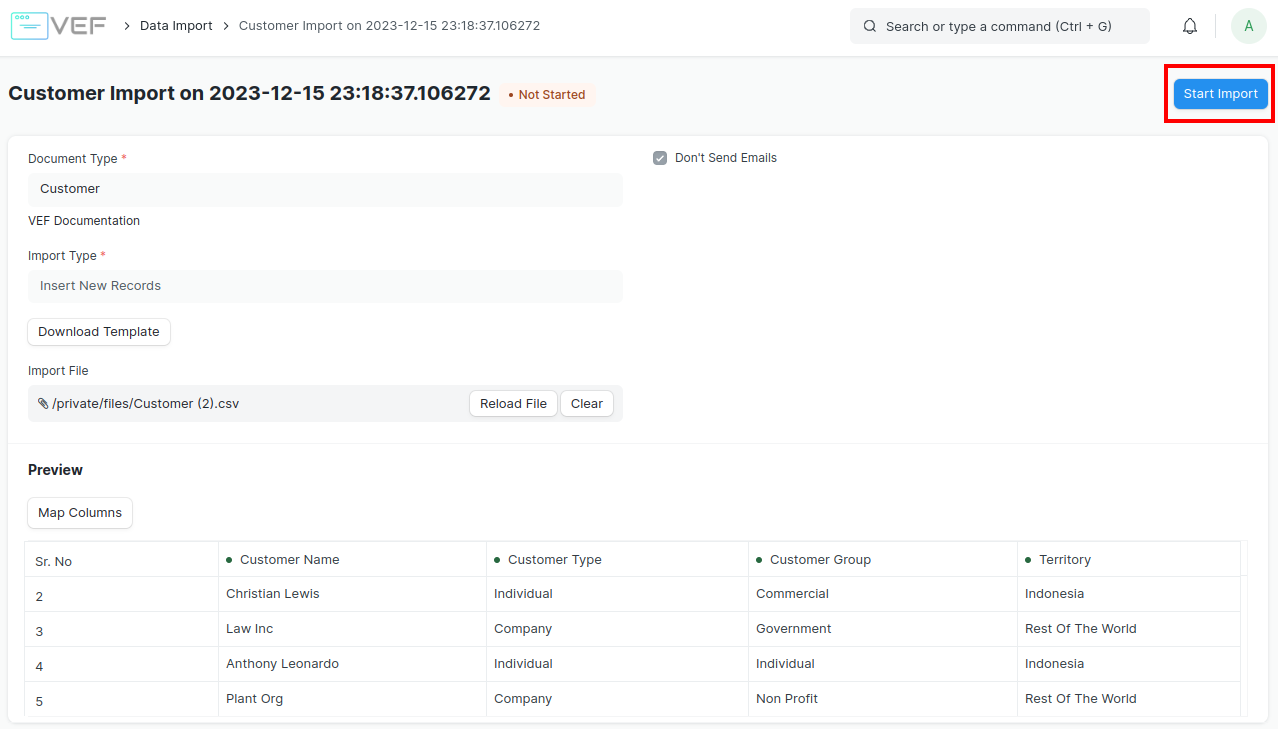The width and height of the screenshot is (1278, 729).
Task: Click the Non Profit customer group cell
Action: tap(883, 699)
